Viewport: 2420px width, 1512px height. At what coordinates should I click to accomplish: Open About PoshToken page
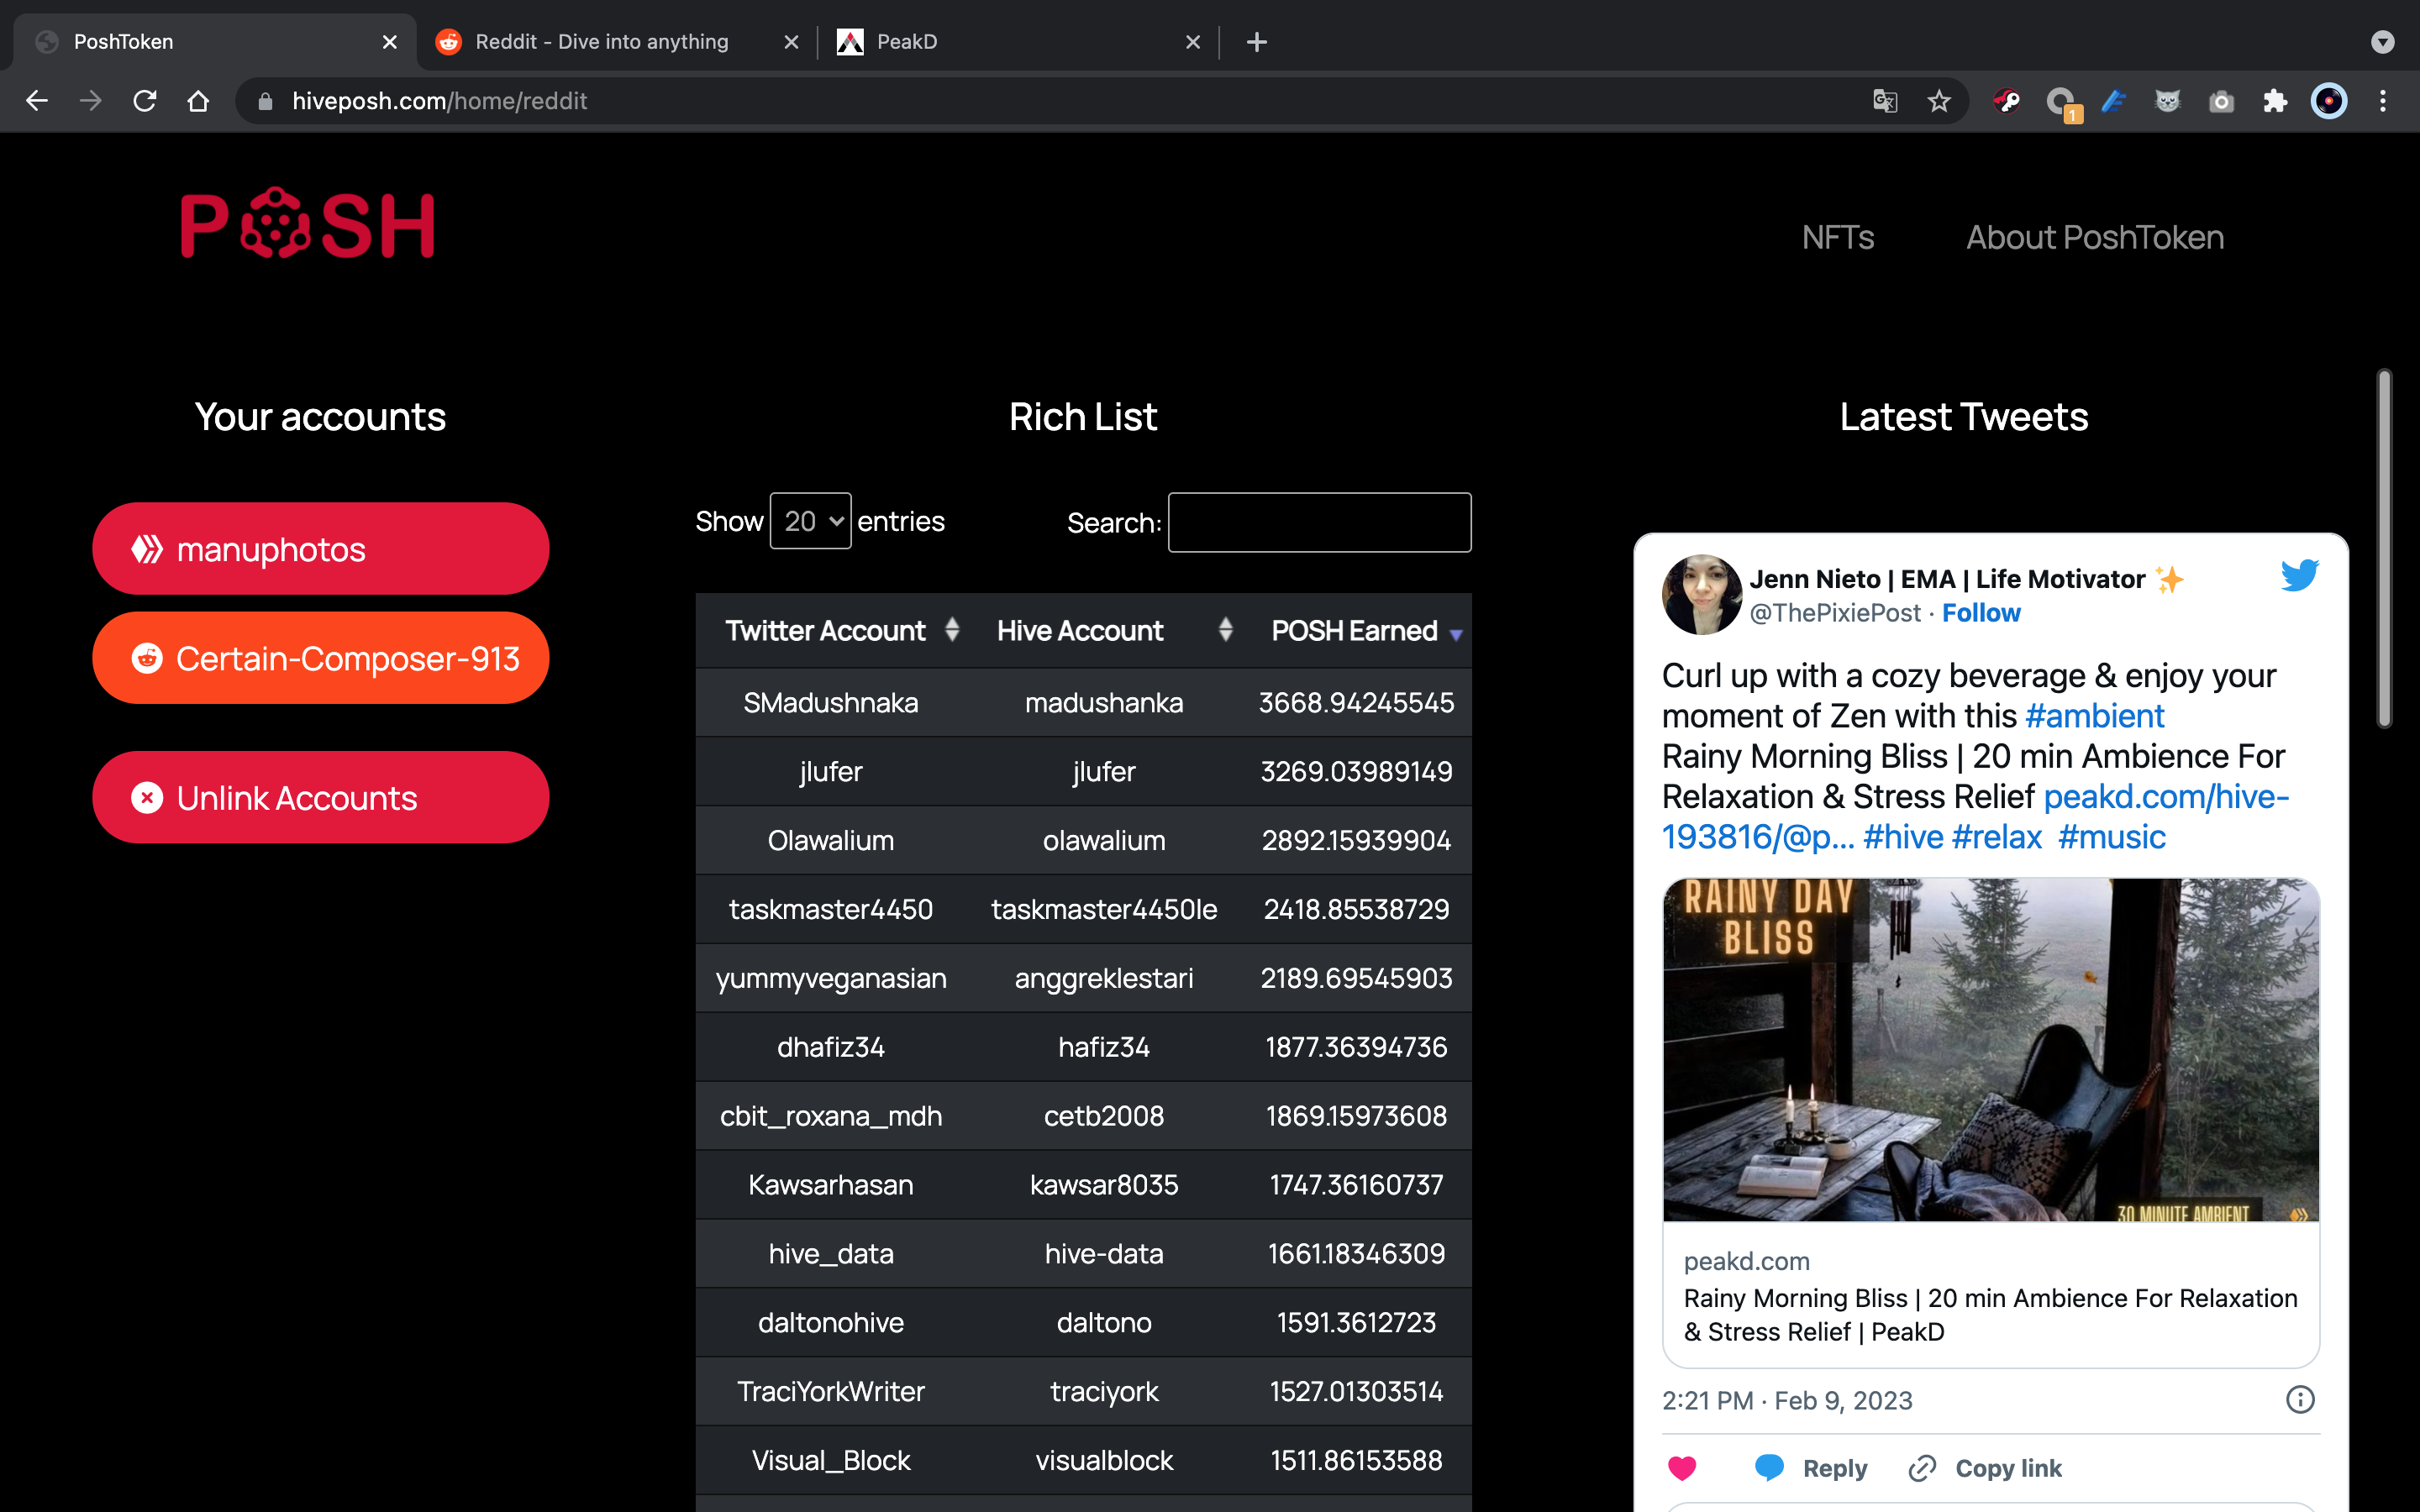coord(2095,238)
